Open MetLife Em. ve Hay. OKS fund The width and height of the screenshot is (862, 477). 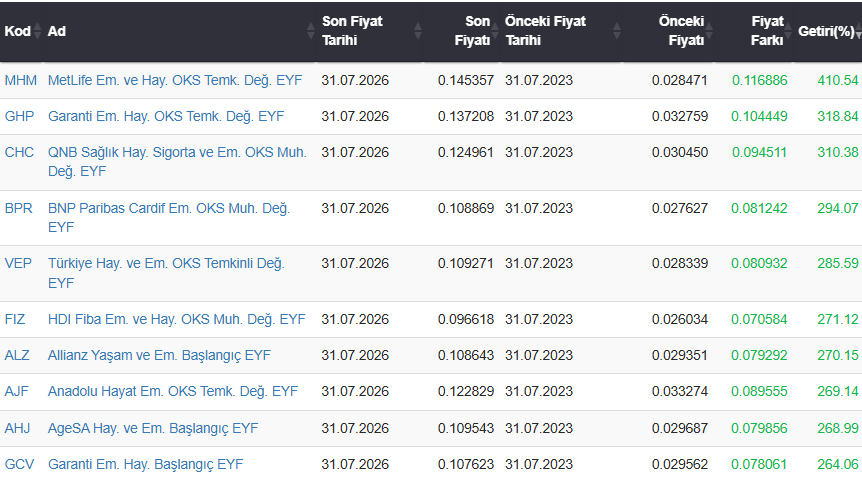point(175,80)
